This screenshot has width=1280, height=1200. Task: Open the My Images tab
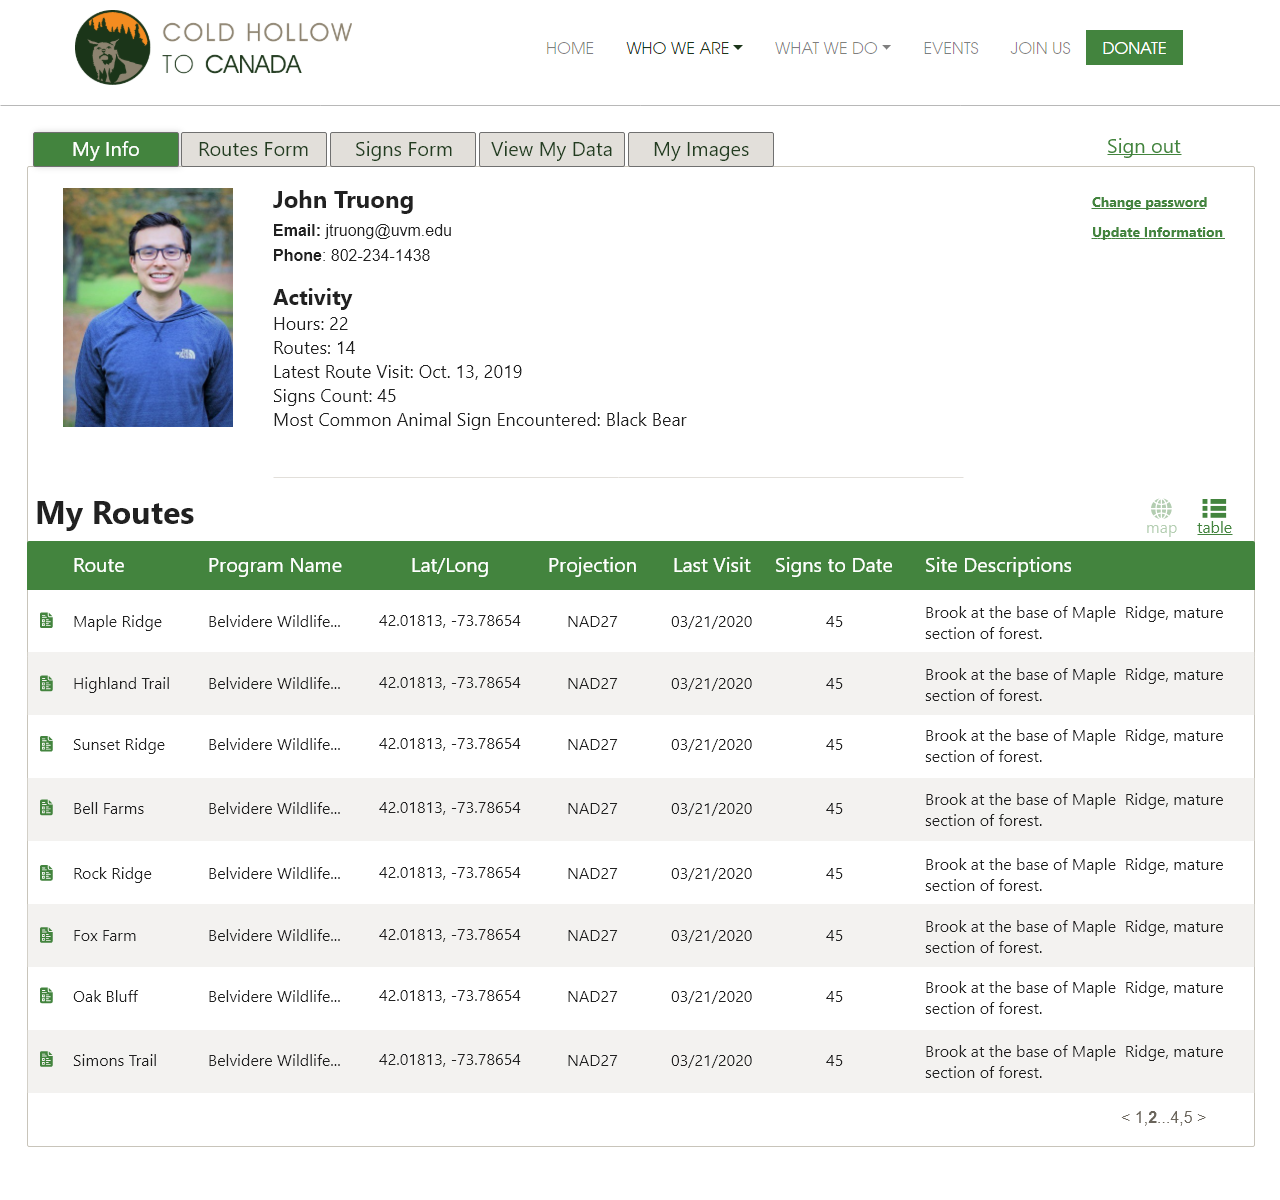coord(700,149)
